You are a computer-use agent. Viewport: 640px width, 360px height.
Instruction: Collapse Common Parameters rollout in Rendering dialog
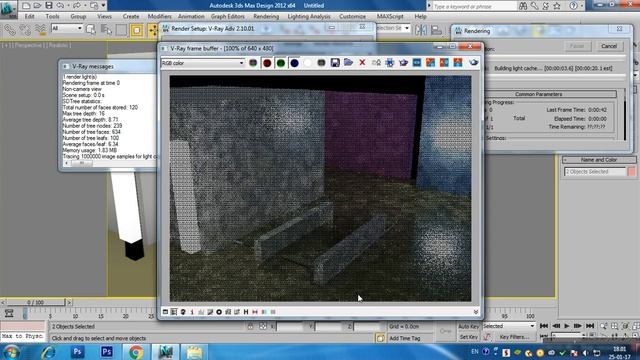coord(538,94)
